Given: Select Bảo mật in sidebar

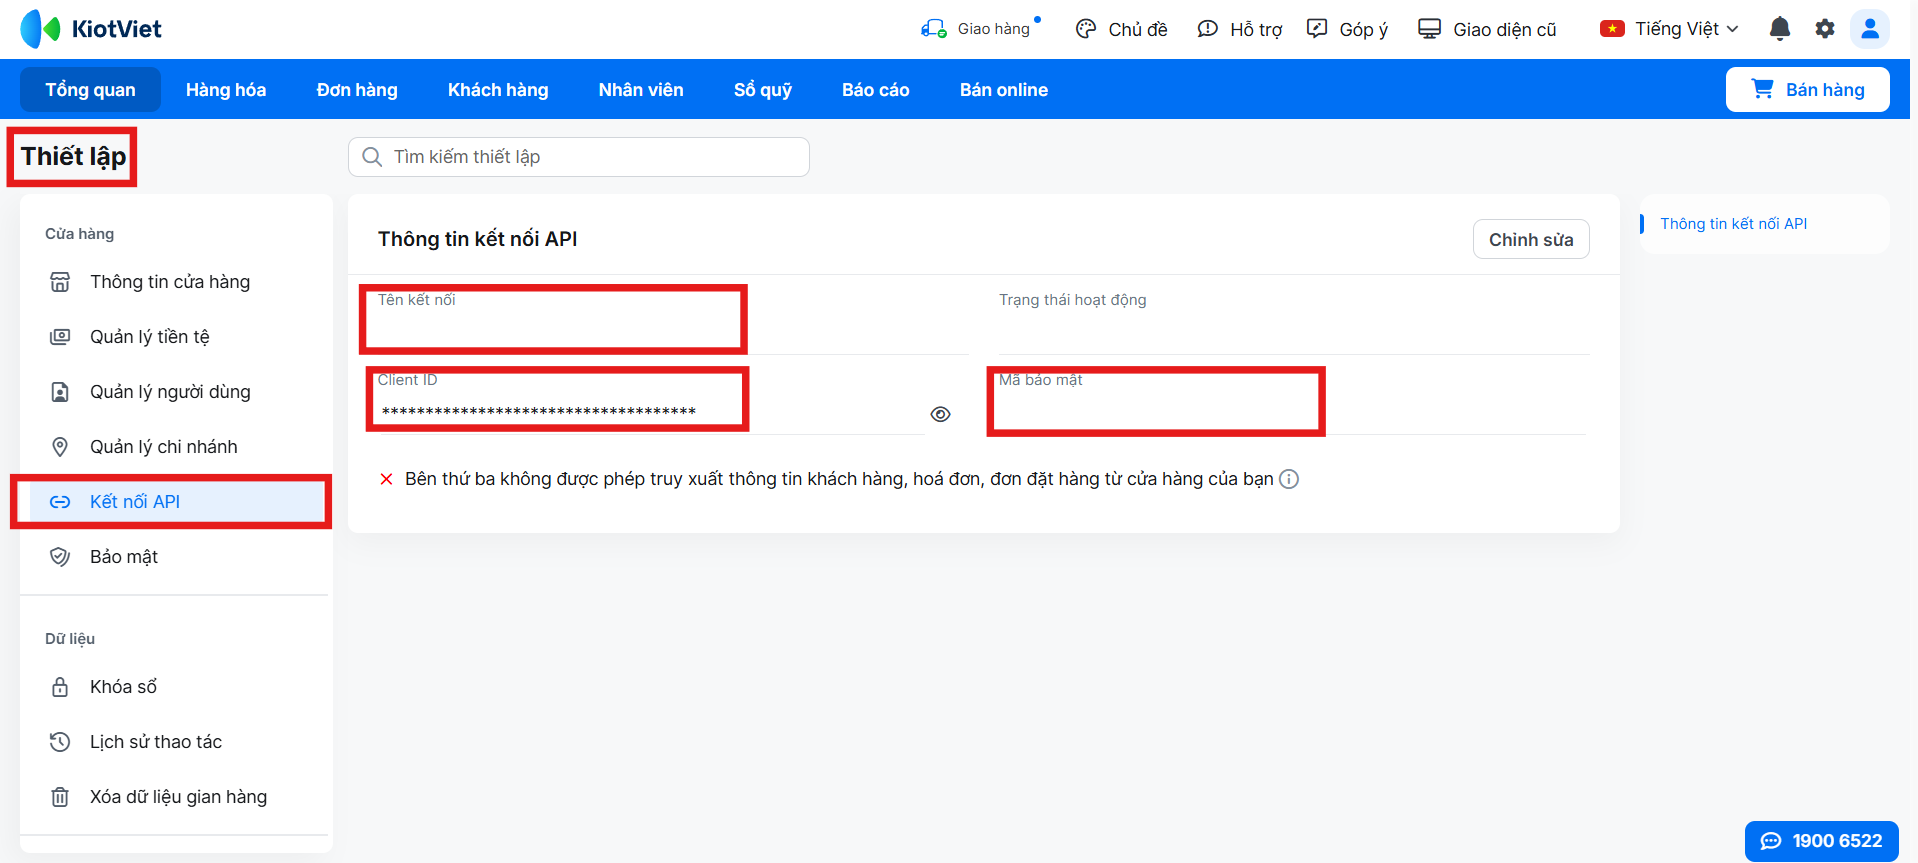Looking at the screenshot, I should click(x=175, y=557).
